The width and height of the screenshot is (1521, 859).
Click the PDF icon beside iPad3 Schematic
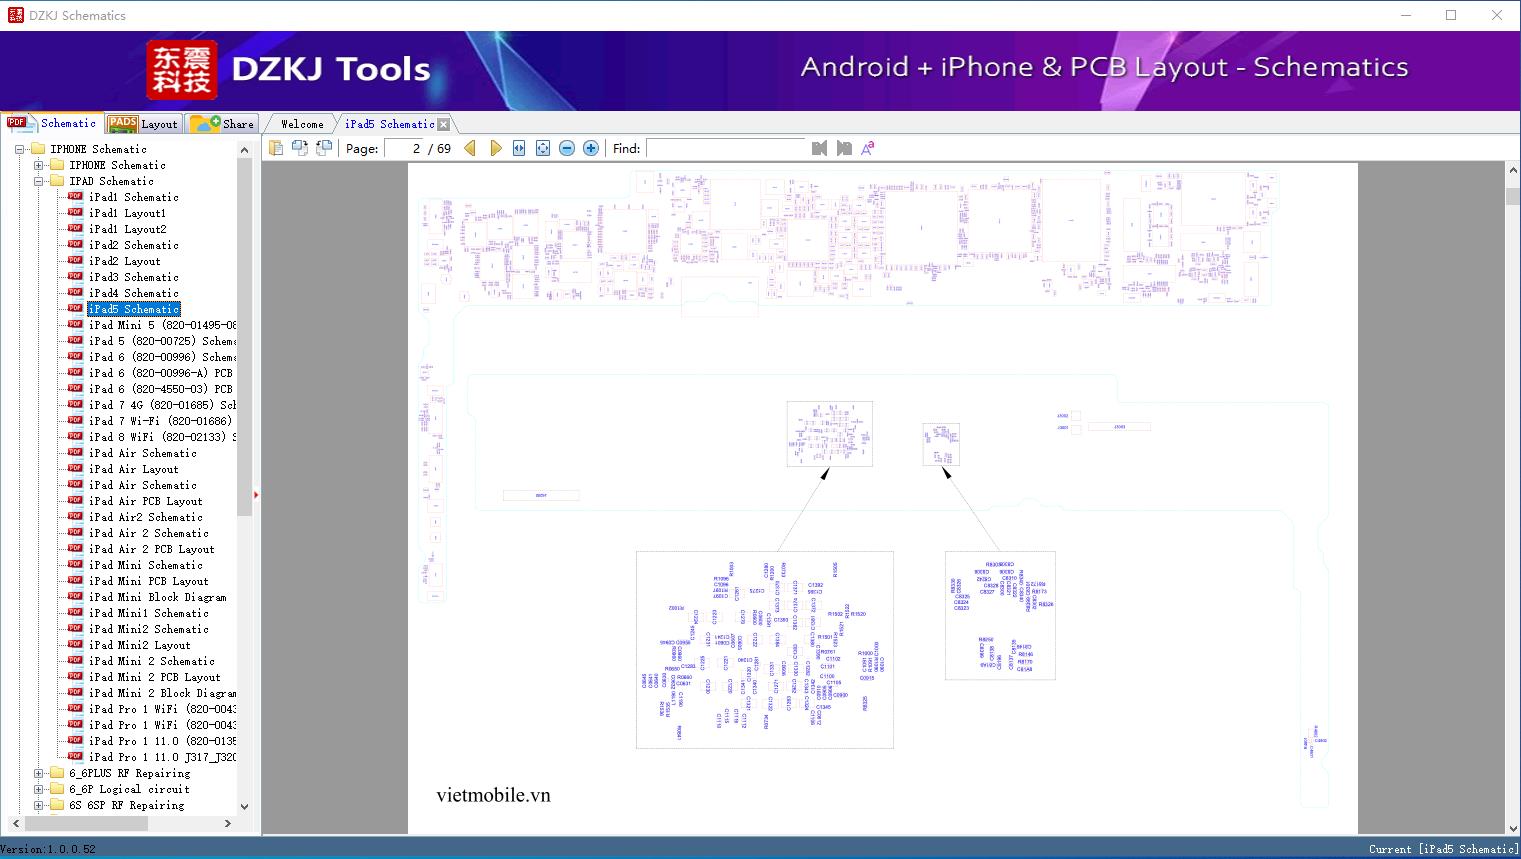(x=75, y=277)
